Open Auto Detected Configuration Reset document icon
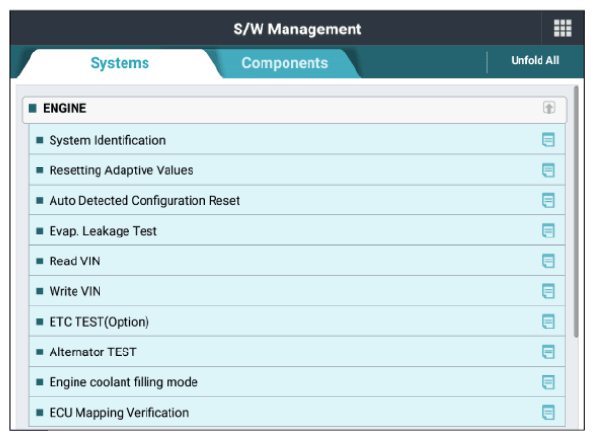Image resolution: width=594 pixels, height=440 pixels. pos(548,200)
